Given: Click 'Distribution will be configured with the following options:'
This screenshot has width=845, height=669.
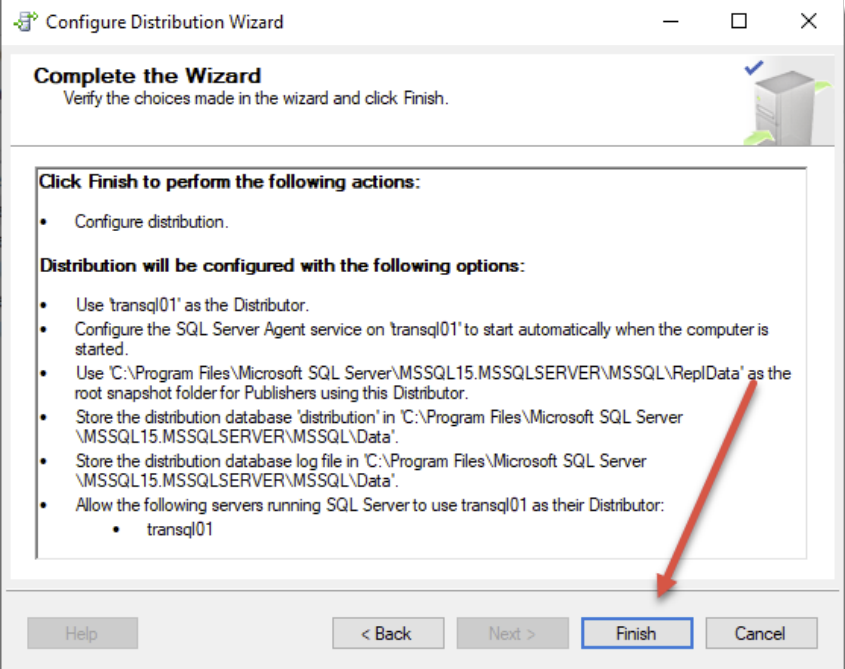Looking at the screenshot, I should point(282,266).
